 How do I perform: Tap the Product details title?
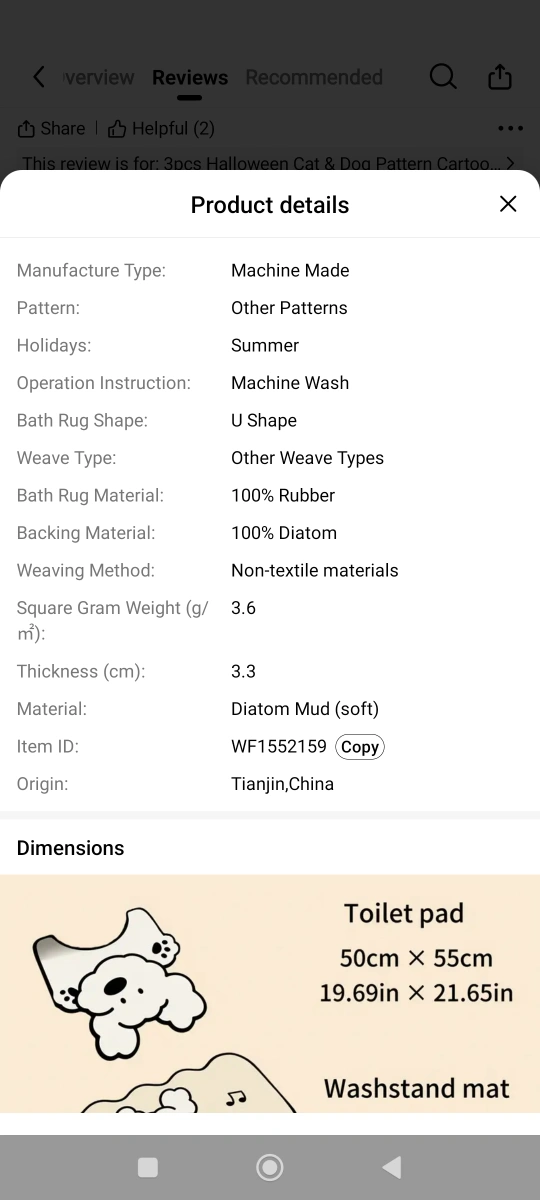click(x=270, y=205)
